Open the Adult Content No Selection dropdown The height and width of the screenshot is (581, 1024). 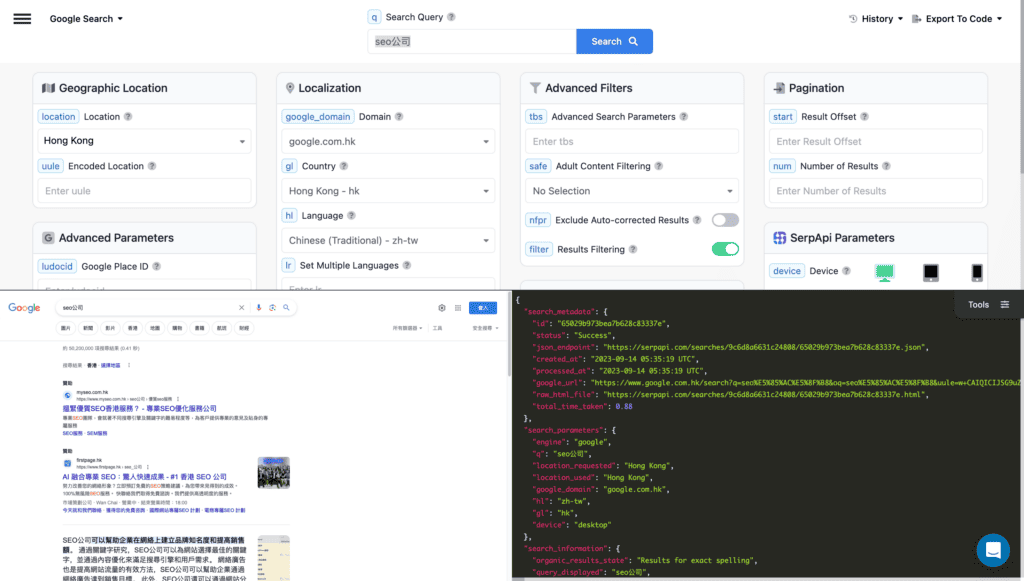pos(632,191)
